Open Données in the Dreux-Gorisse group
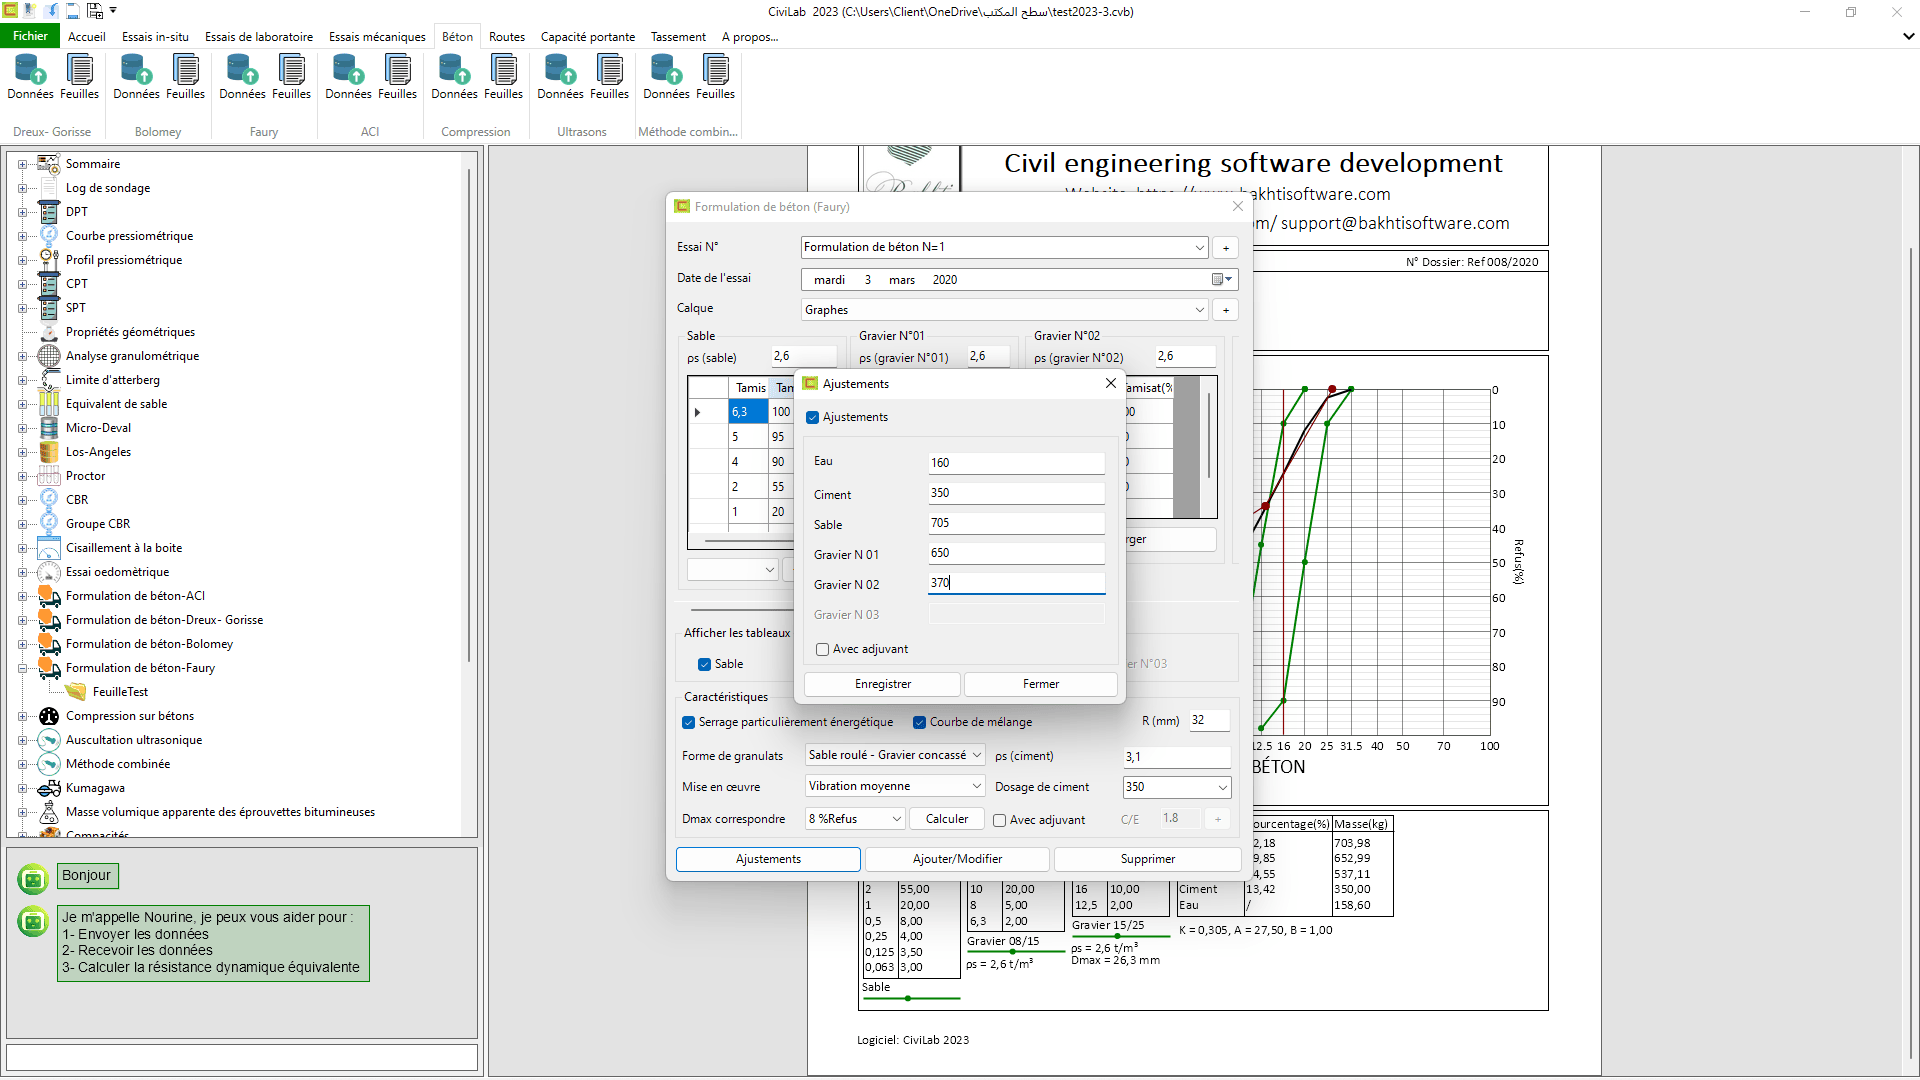The height and width of the screenshot is (1080, 1920). coord(31,77)
